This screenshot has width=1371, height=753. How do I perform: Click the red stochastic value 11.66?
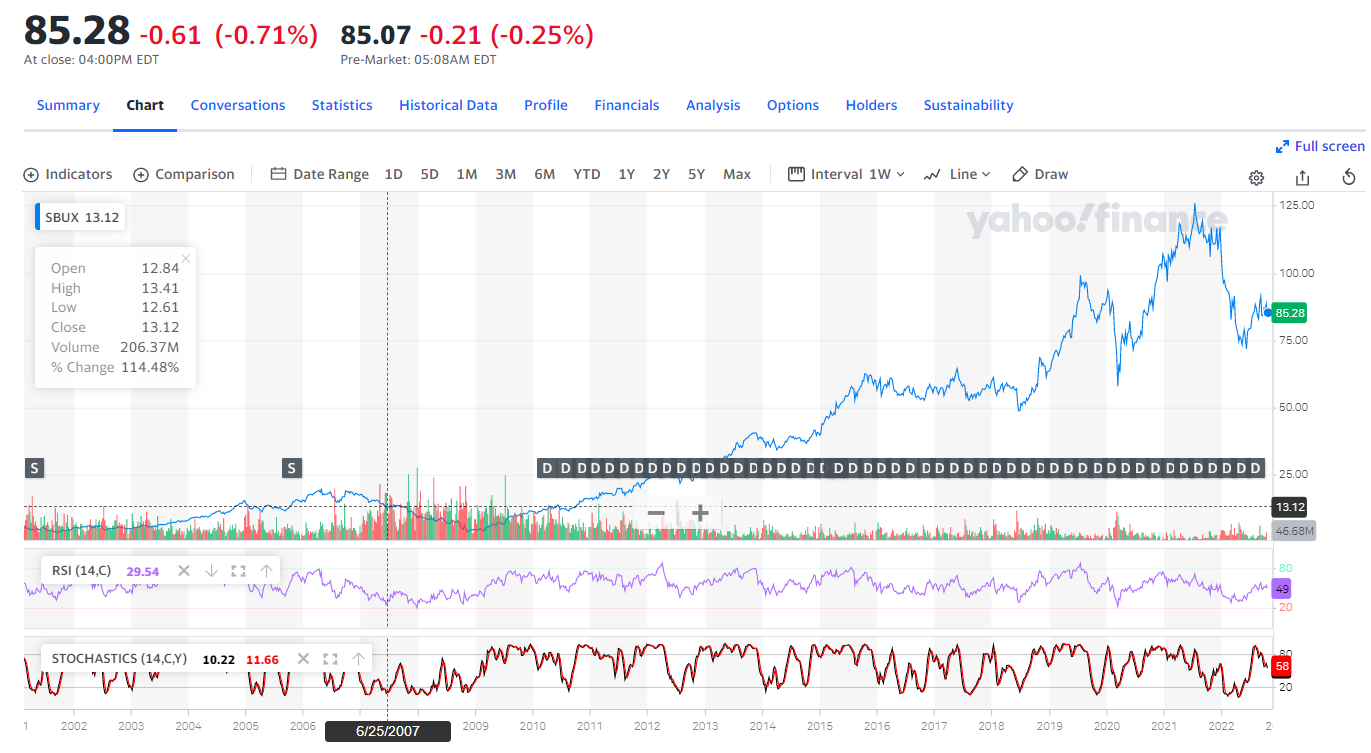coord(262,659)
